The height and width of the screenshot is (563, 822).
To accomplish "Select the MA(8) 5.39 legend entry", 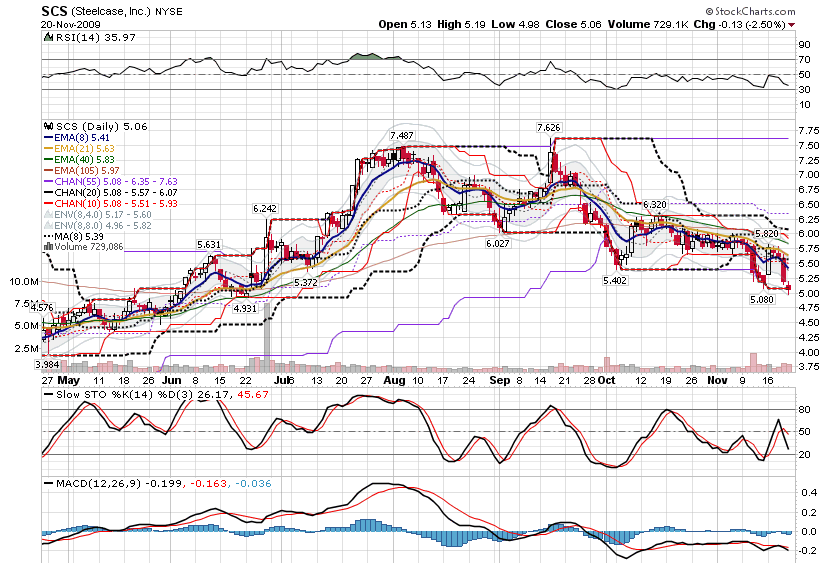I will [74, 236].
